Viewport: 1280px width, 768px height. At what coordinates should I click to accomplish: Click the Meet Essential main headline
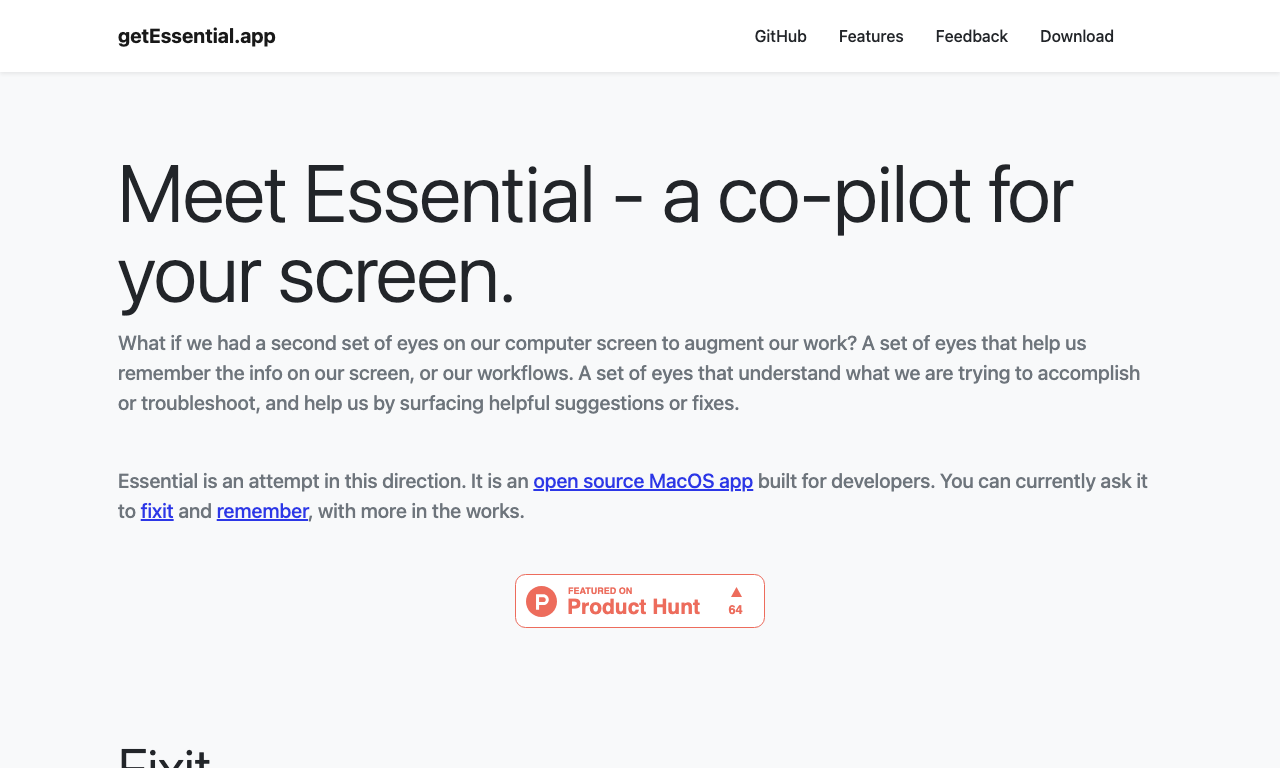pyautogui.click(x=595, y=234)
